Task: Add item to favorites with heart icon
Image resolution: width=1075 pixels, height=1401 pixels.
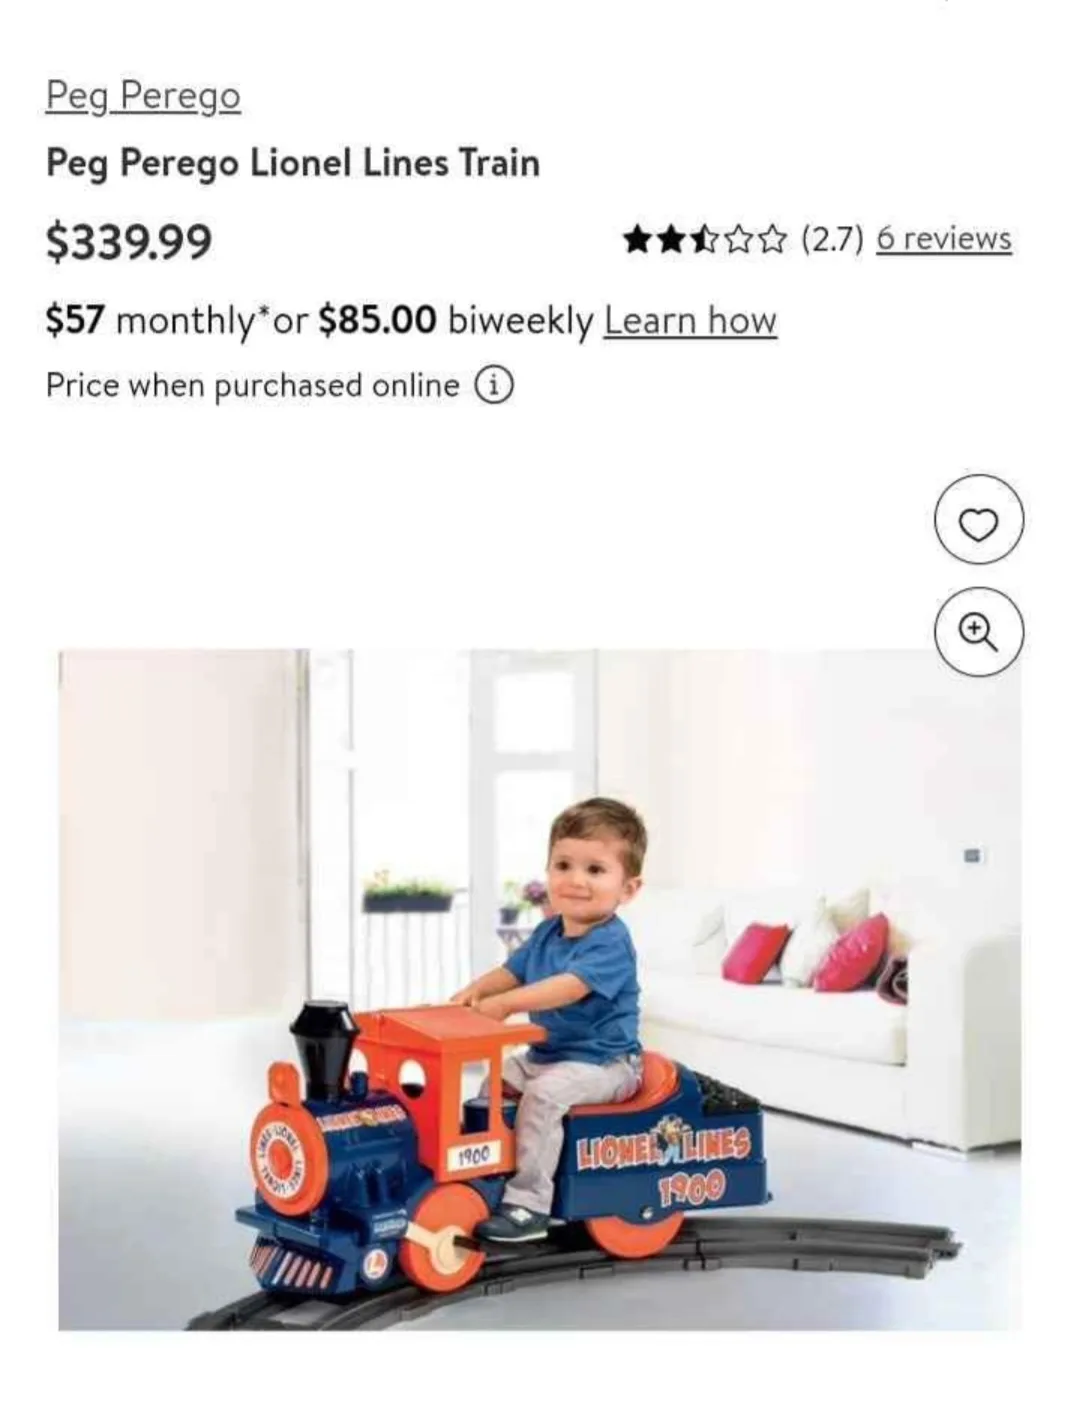Action: click(x=978, y=521)
